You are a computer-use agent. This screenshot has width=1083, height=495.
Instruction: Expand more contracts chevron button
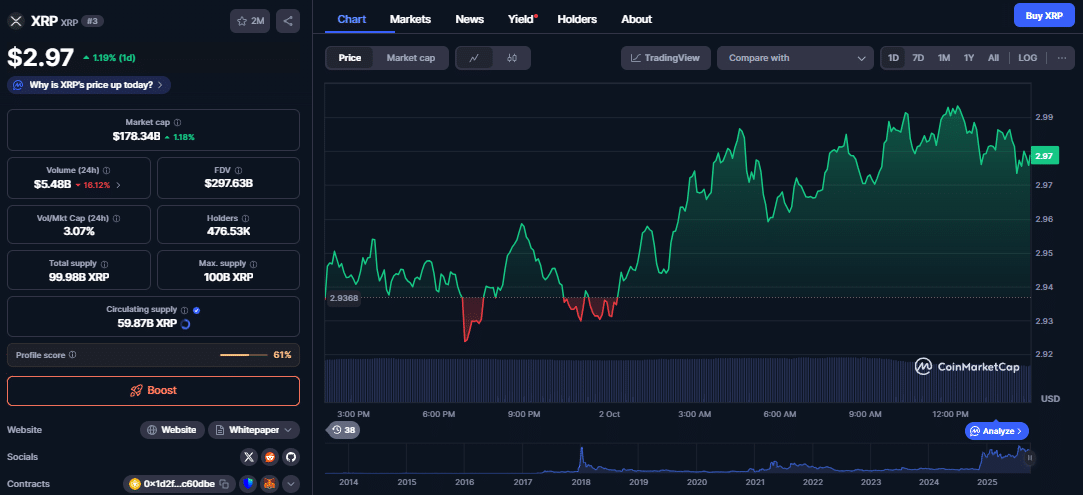(291, 485)
